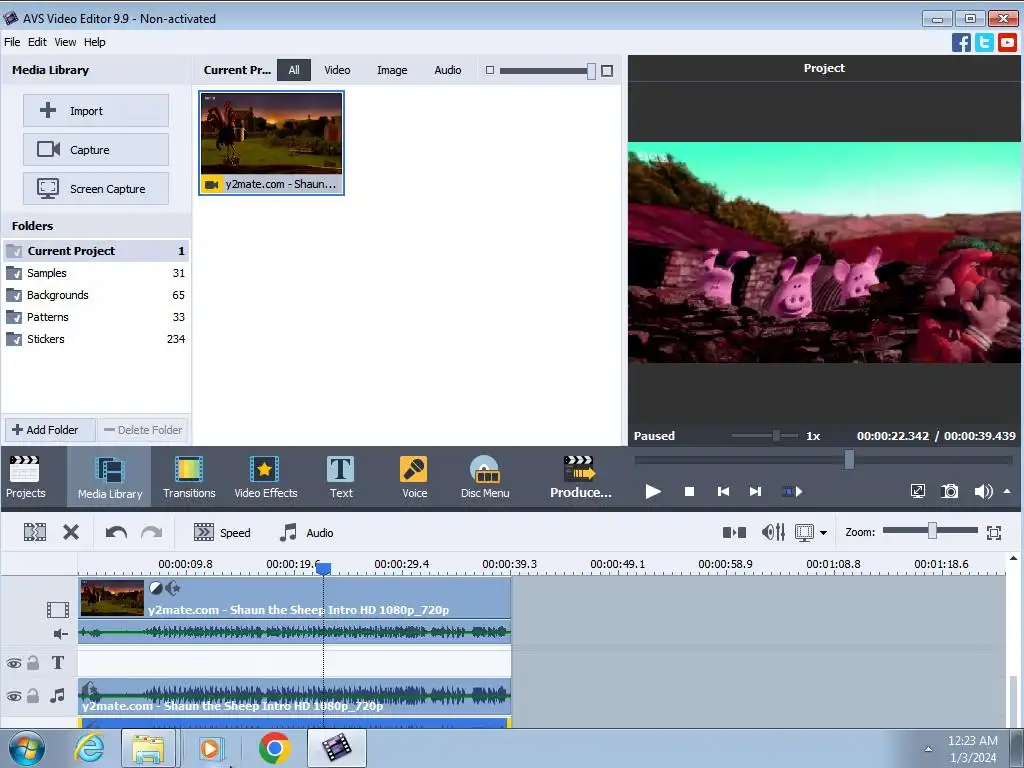Screen dimensions: 1024x768
Task: Open the Speed settings
Action: (x=222, y=532)
